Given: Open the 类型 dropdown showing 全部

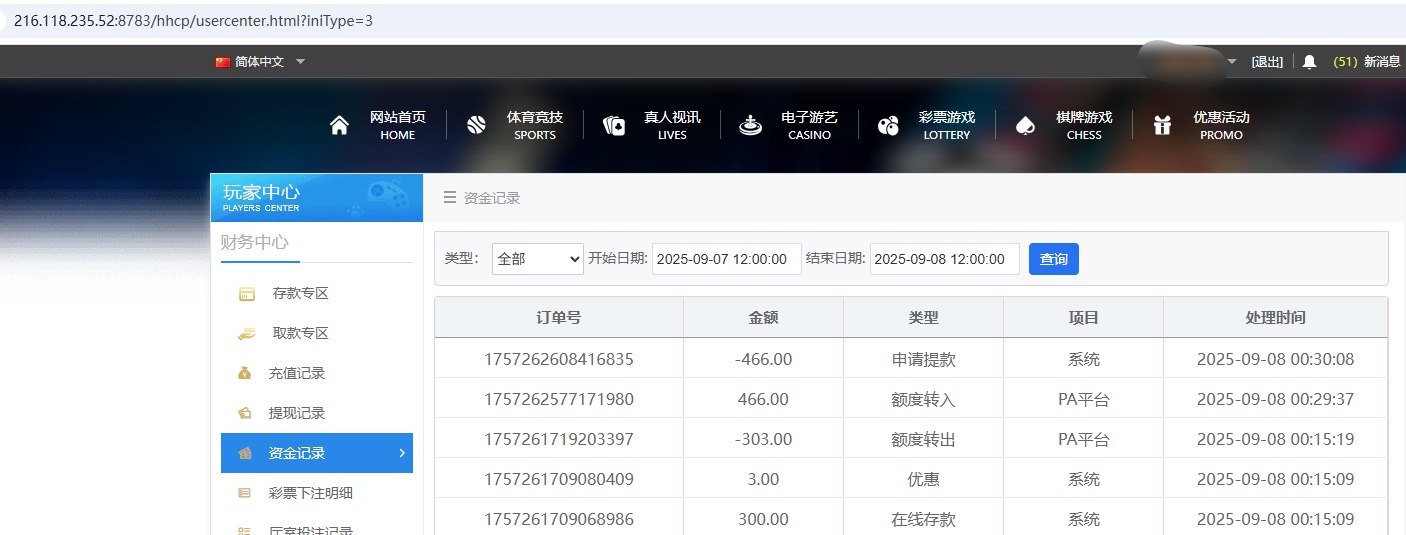Looking at the screenshot, I should click(538, 259).
